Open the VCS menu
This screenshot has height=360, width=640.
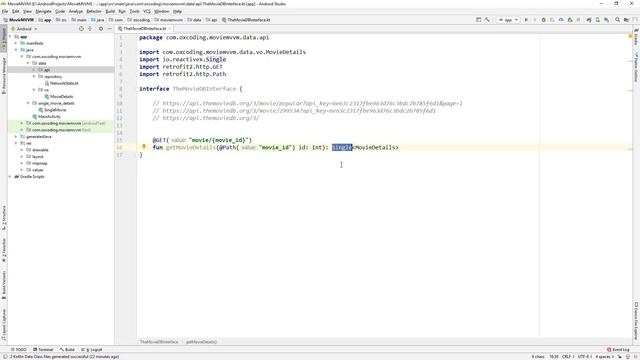pos(147,11)
